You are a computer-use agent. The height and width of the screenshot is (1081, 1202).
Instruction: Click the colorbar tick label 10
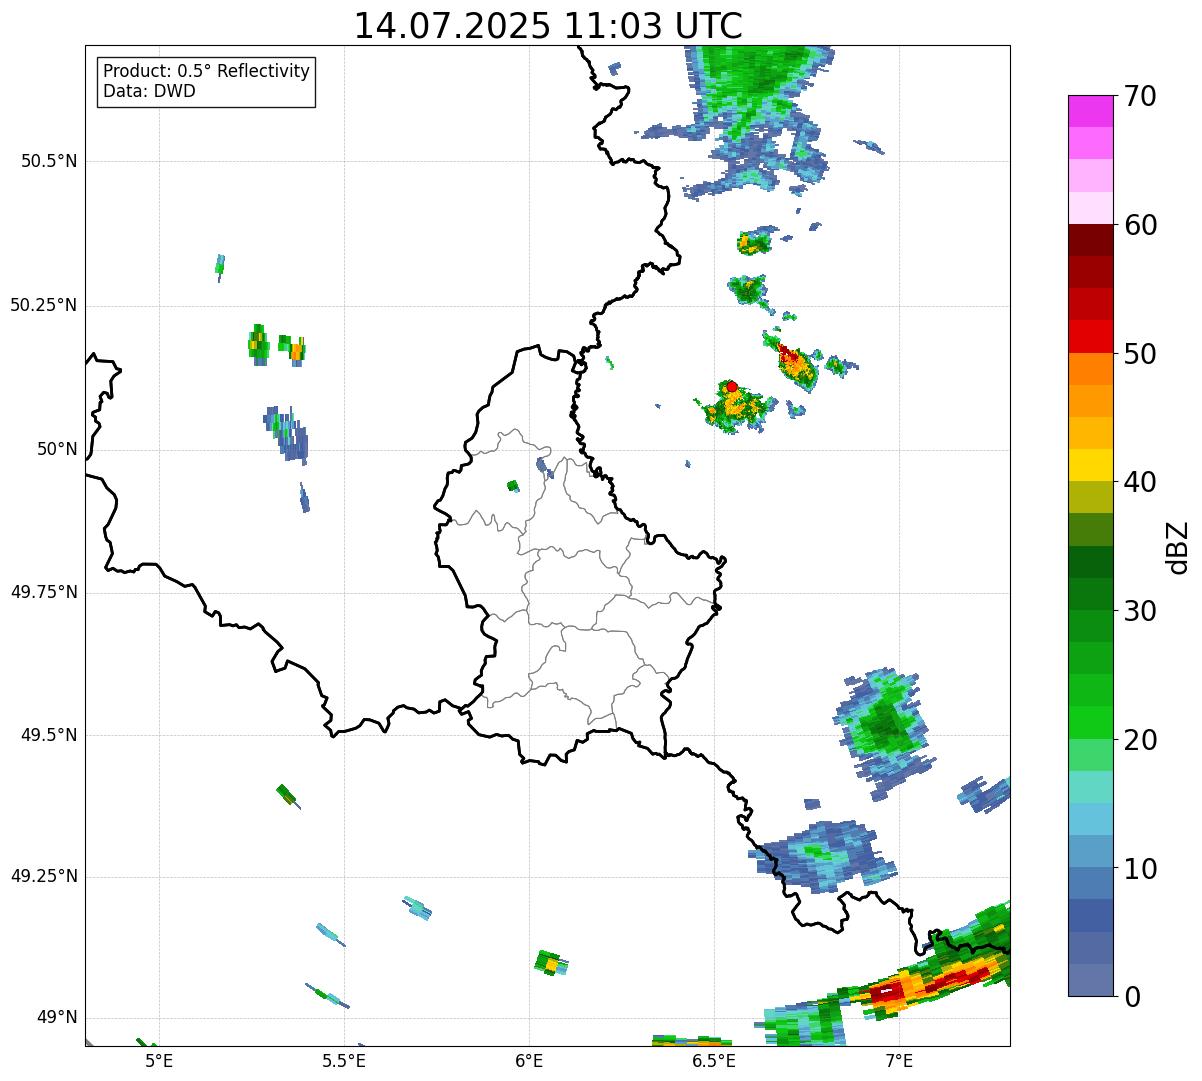pyautogui.click(x=1141, y=869)
